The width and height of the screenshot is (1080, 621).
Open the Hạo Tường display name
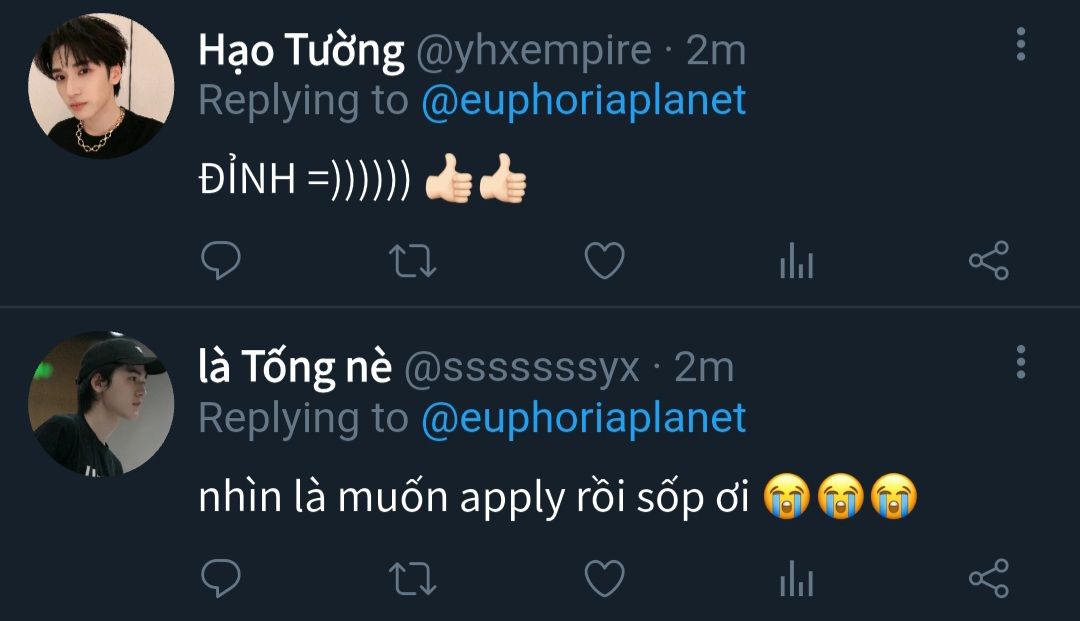pyautogui.click(x=301, y=50)
